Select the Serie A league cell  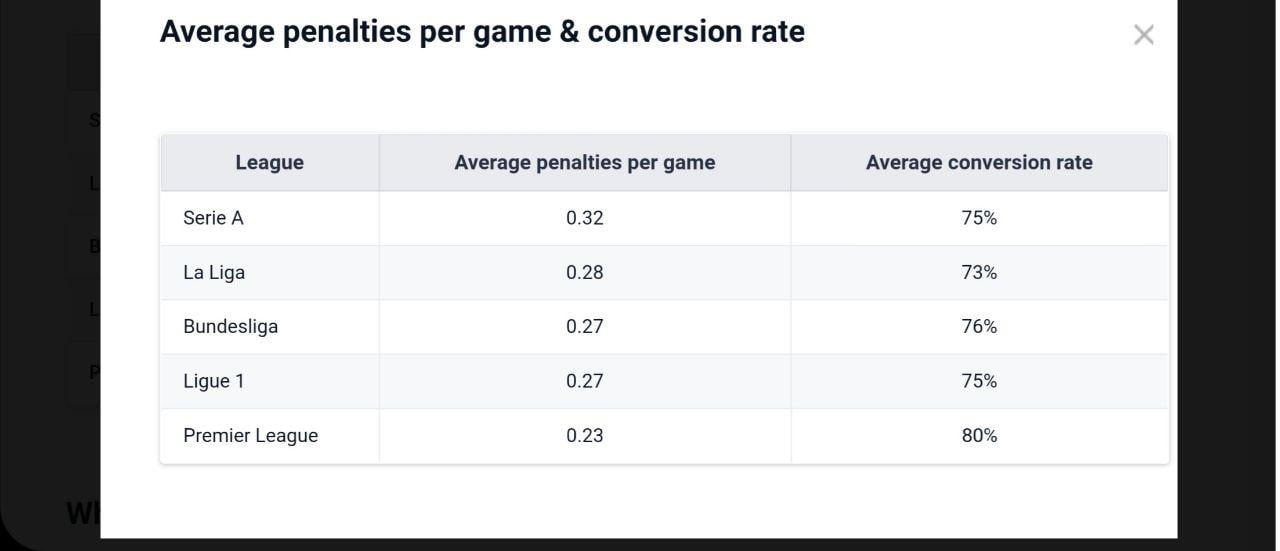click(x=213, y=218)
